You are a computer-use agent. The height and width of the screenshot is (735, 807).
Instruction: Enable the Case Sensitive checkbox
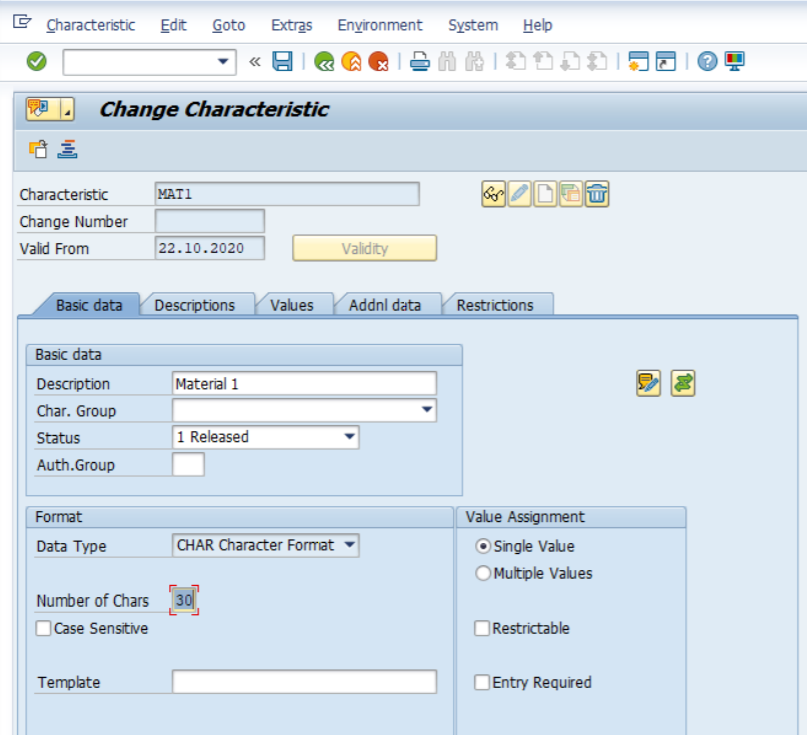(x=44, y=628)
